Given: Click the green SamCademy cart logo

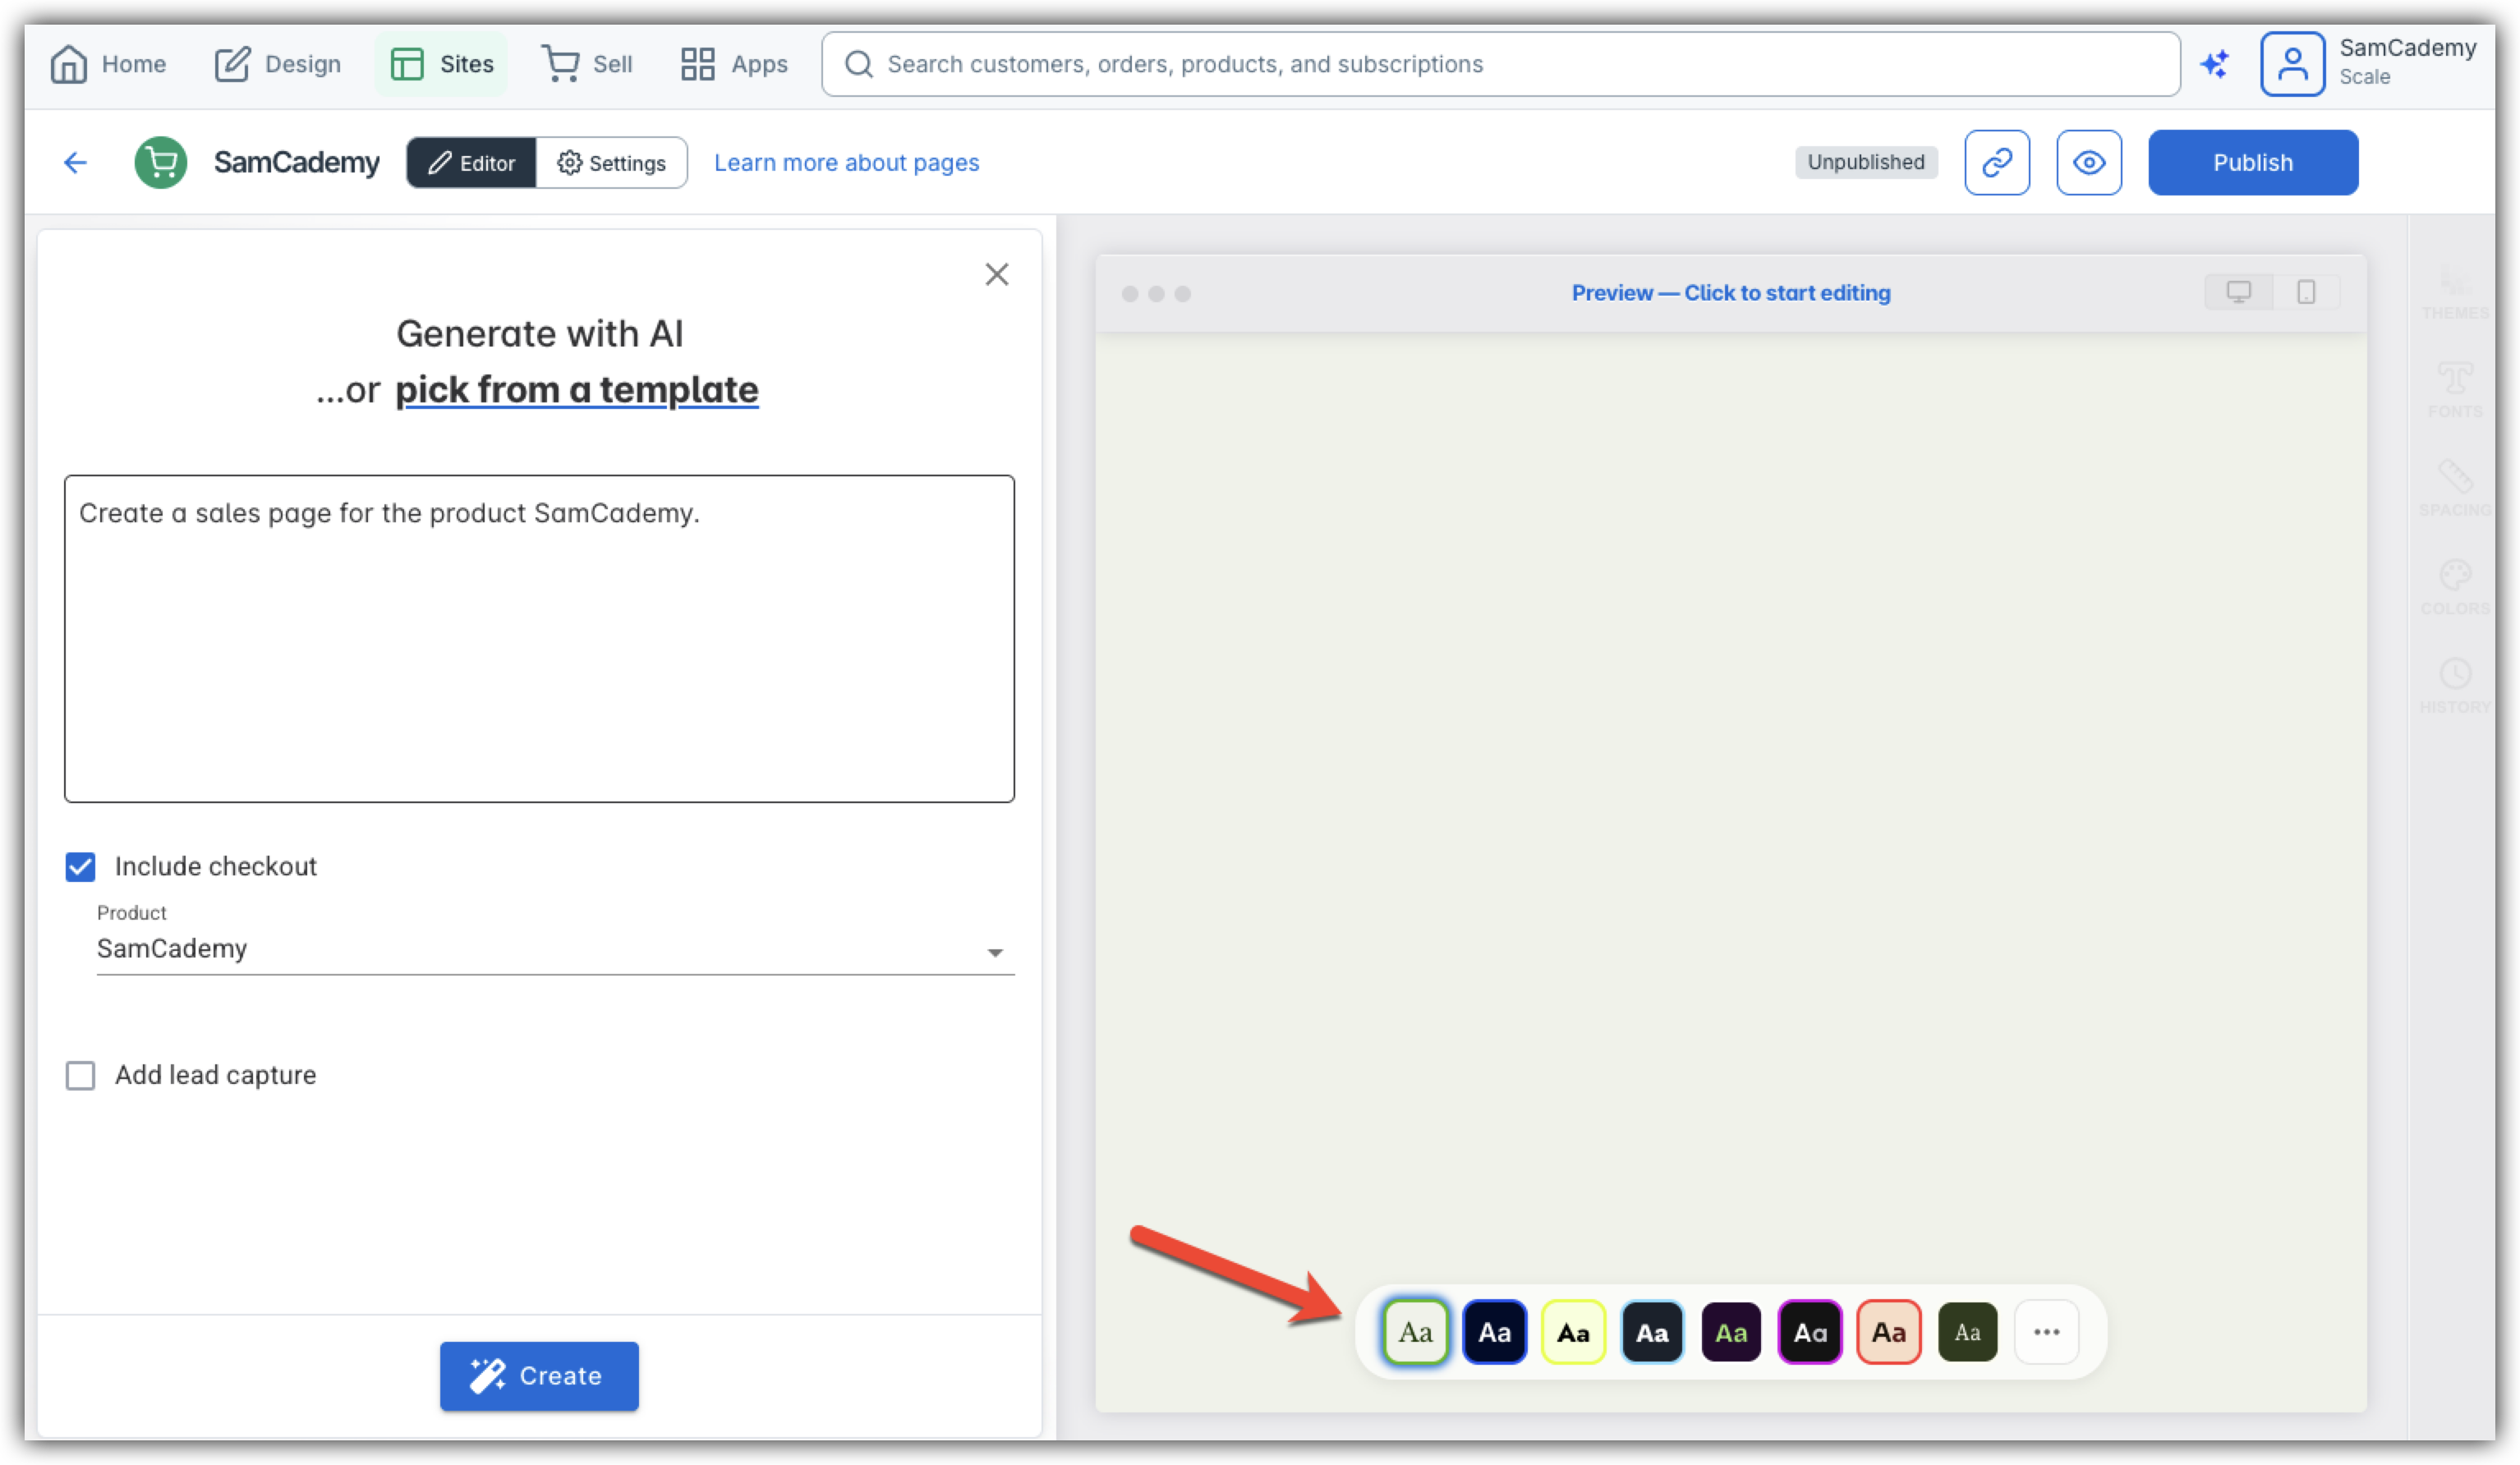Looking at the screenshot, I should pos(160,162).
